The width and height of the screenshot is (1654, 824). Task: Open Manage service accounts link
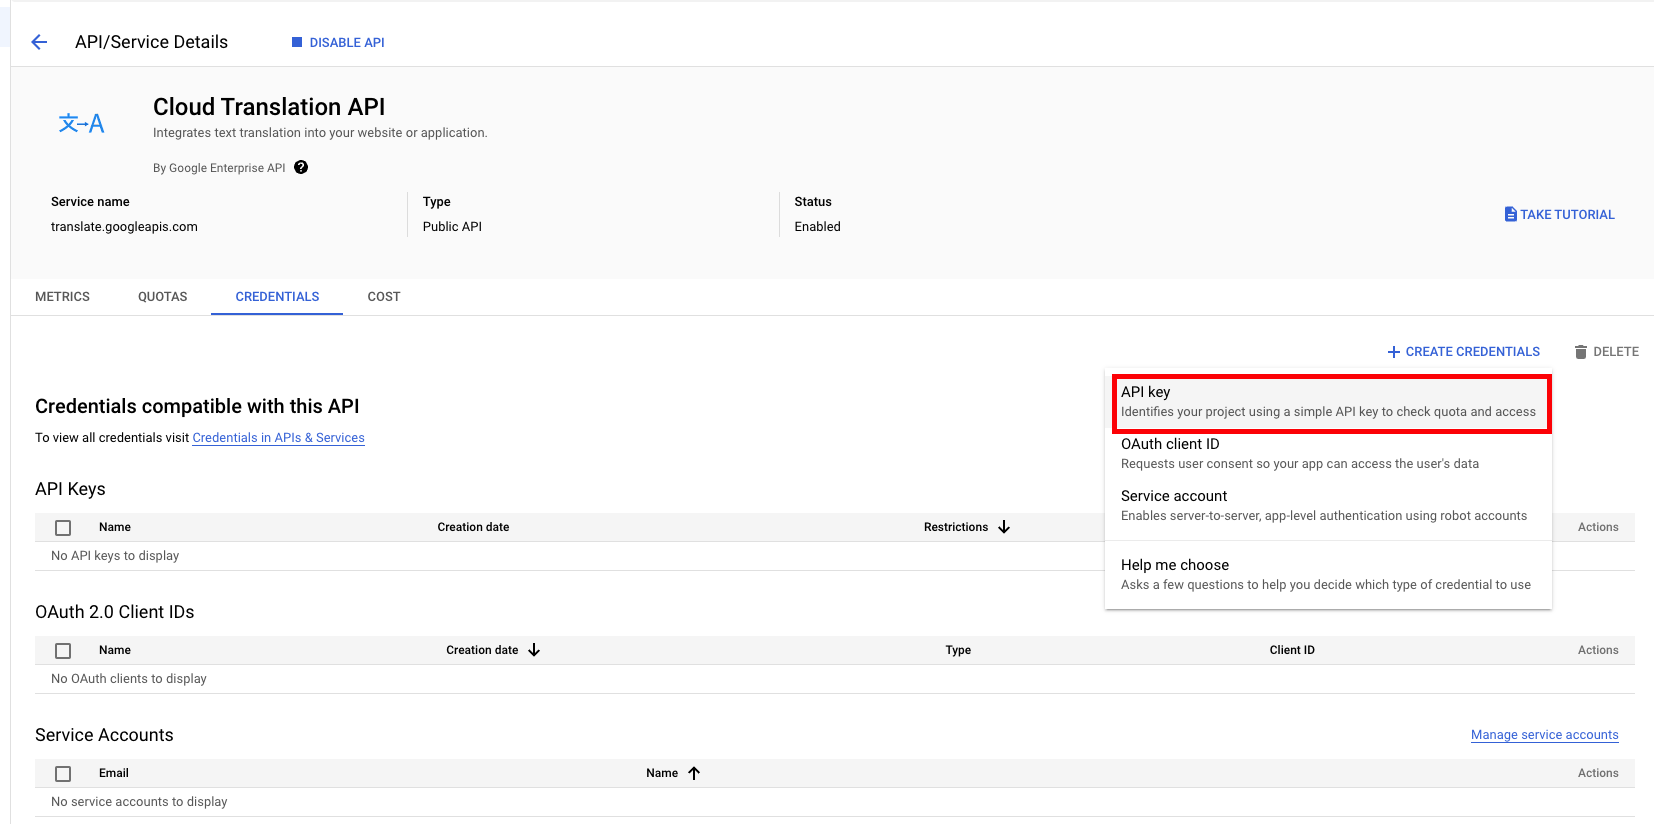(x=1544, y=735)
